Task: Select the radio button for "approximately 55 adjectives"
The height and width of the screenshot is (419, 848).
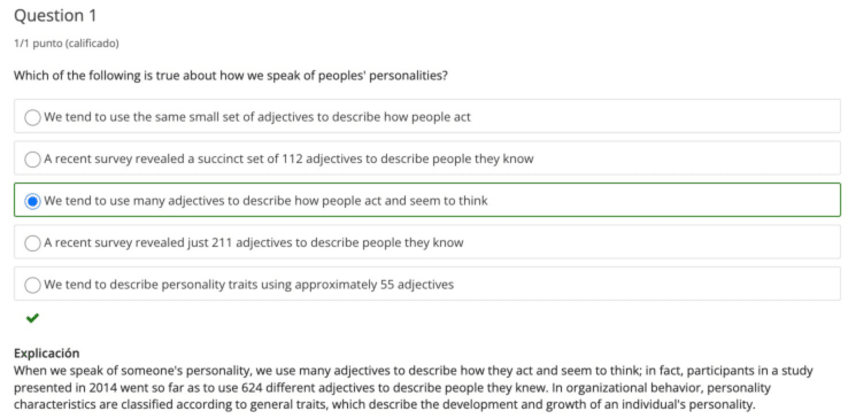Action: click(33, 285)
